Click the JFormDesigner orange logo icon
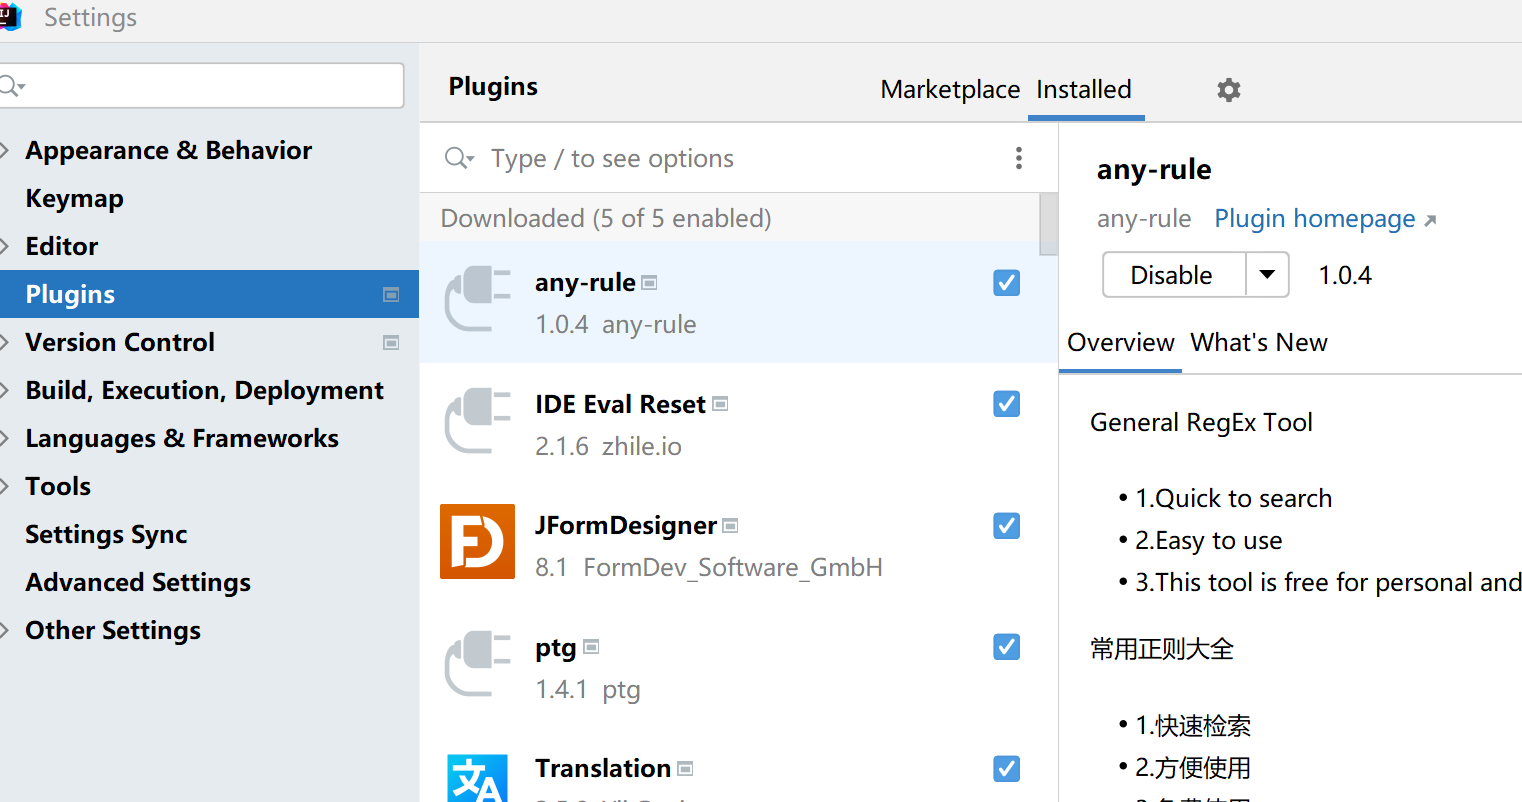Image resolution: width=1522 pixels, height=802 pixels. tap(478, 542)
